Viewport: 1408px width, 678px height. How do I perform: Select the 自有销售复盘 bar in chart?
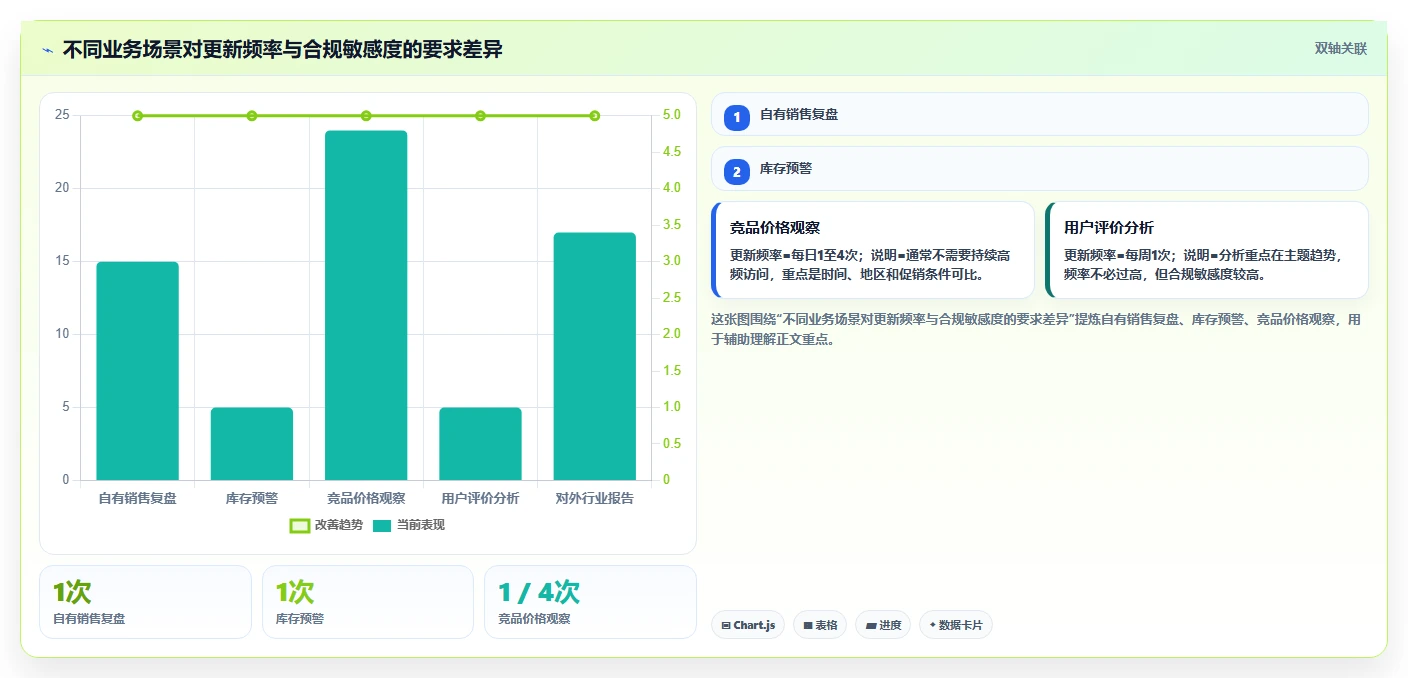click(x=138, y=371)
